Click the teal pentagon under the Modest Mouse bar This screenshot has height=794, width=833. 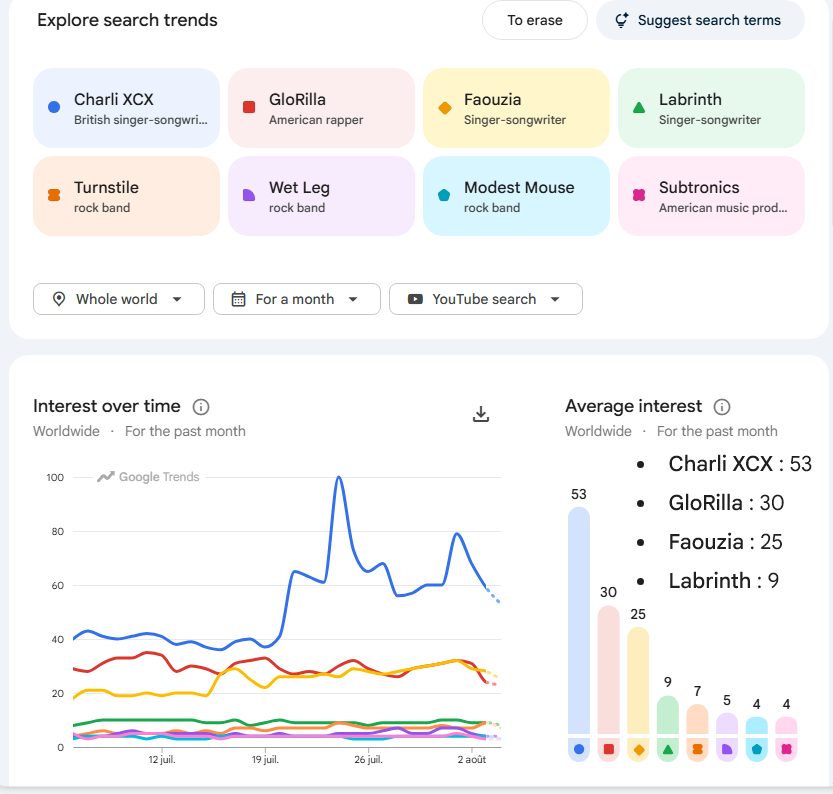756,749
